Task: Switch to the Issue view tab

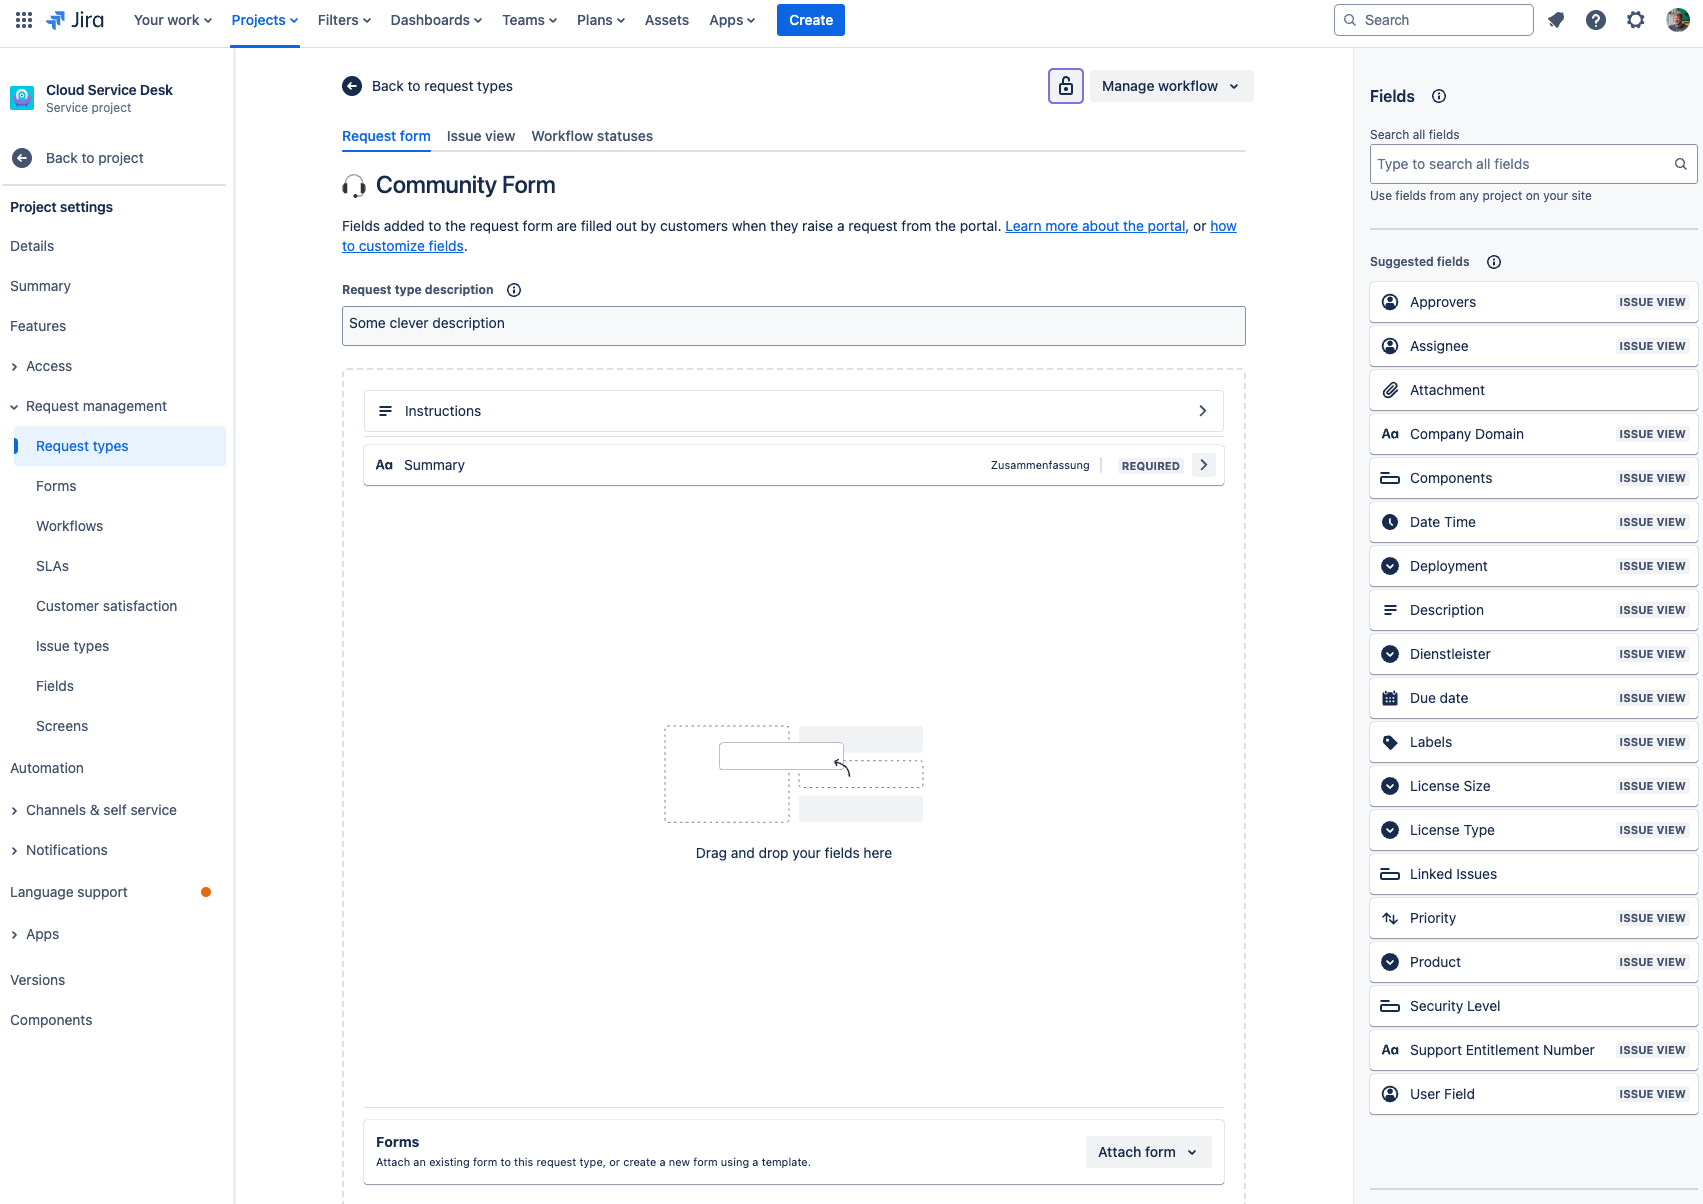Action: pyautogui.click(x=481, y=136)
